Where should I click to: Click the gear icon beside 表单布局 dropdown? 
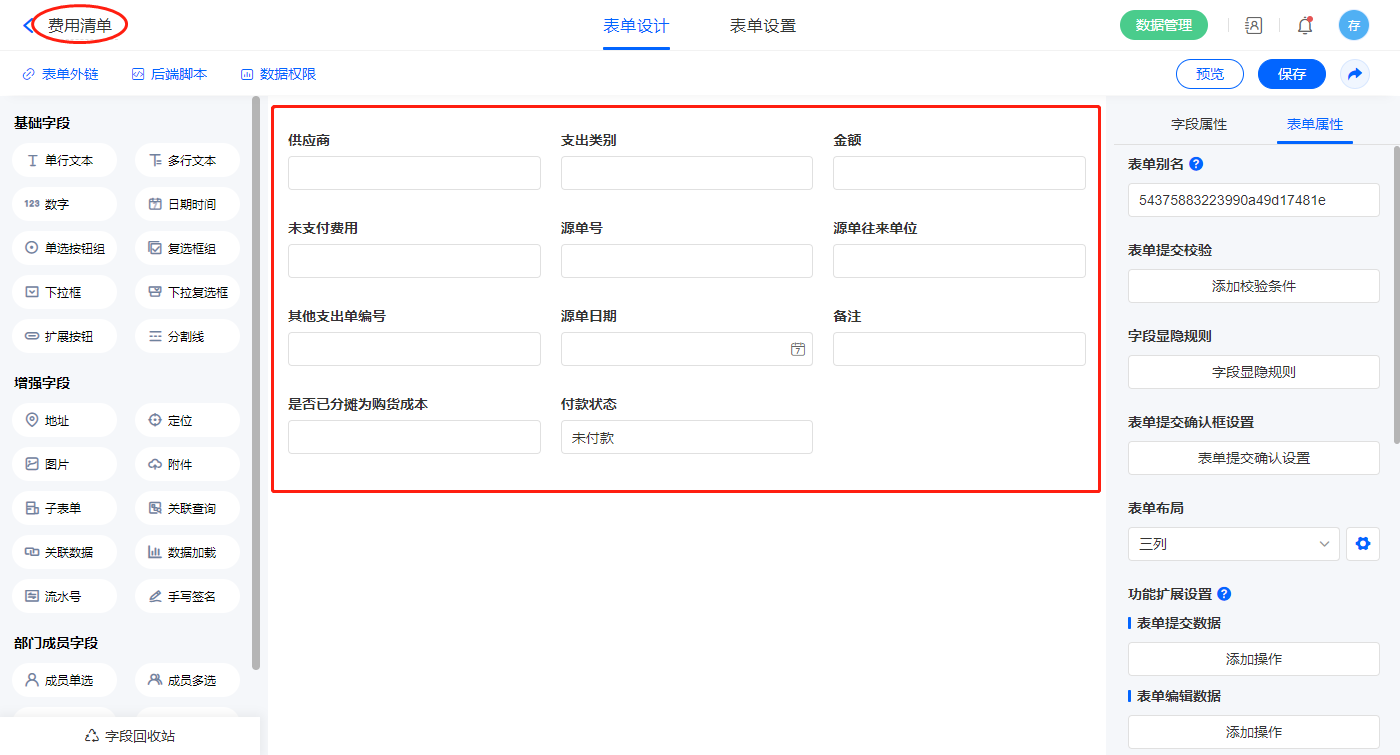(x=1361, y=544)
